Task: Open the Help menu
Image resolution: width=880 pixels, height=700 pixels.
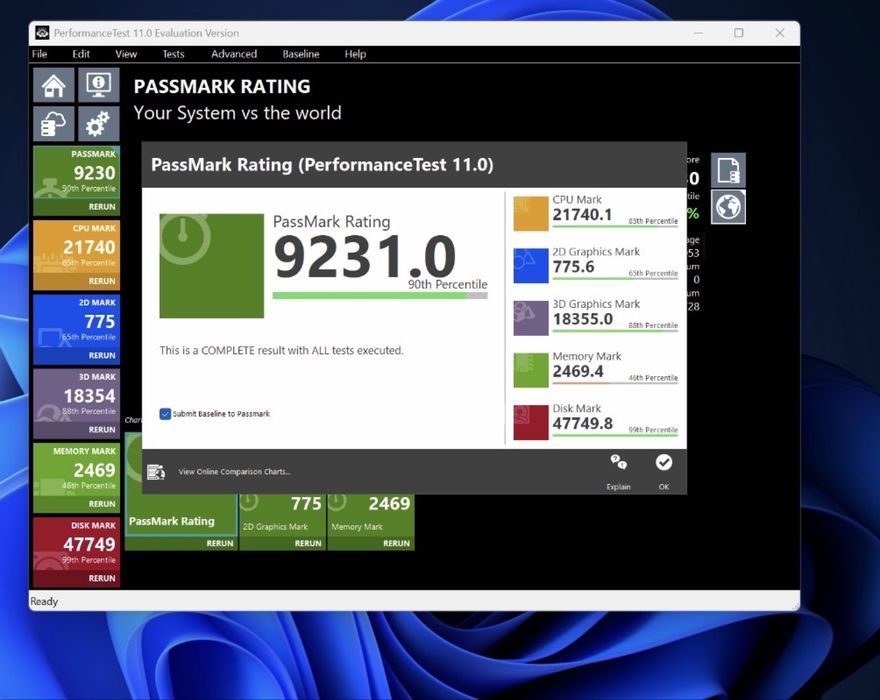Action: tap(355, 54)
